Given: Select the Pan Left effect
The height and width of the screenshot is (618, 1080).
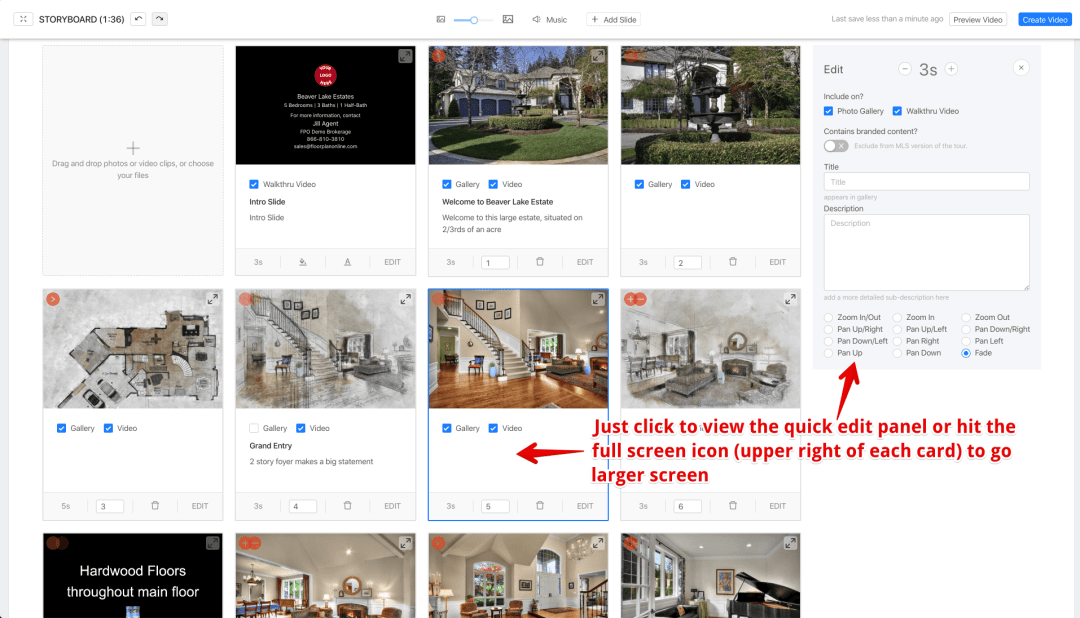Looking at the screenshot, I should (966, 341).
